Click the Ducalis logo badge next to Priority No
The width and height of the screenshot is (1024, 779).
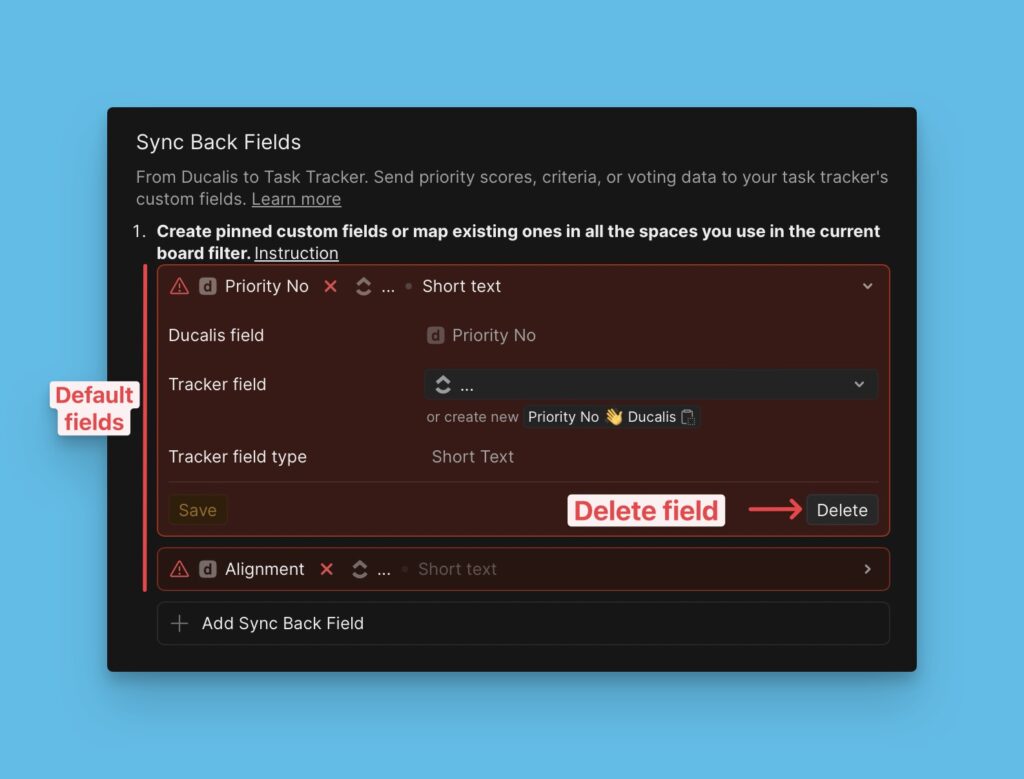pos(206,286)
